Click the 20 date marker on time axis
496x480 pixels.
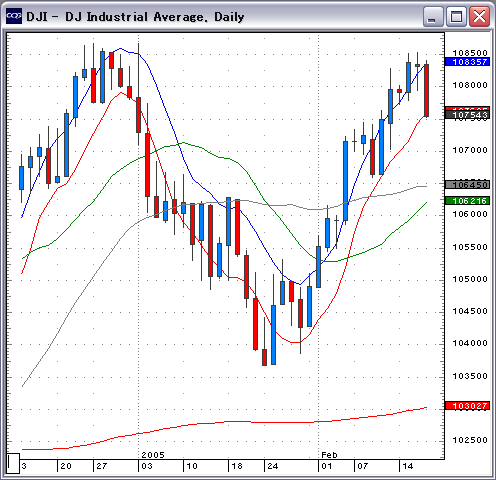[x=66, y=466]
